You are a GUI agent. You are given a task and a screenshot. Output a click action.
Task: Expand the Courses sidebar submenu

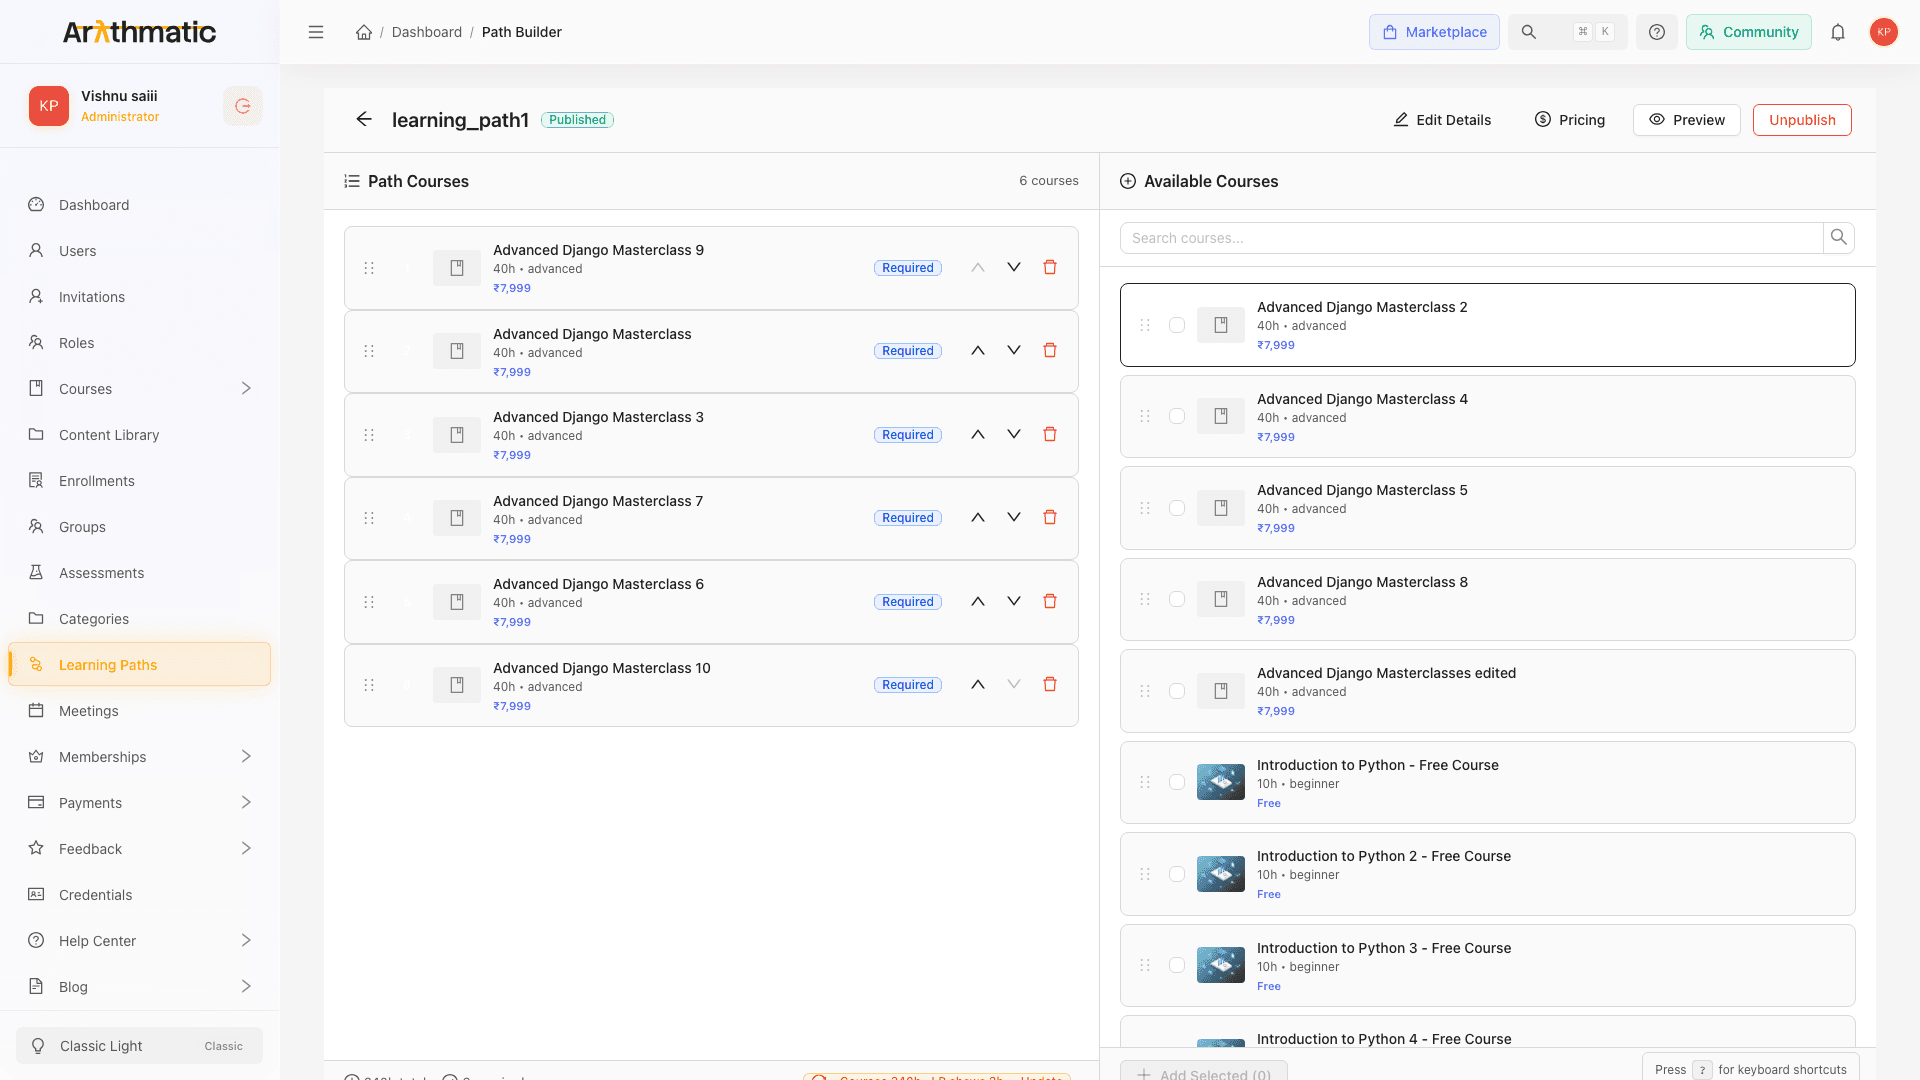(246, 389)
